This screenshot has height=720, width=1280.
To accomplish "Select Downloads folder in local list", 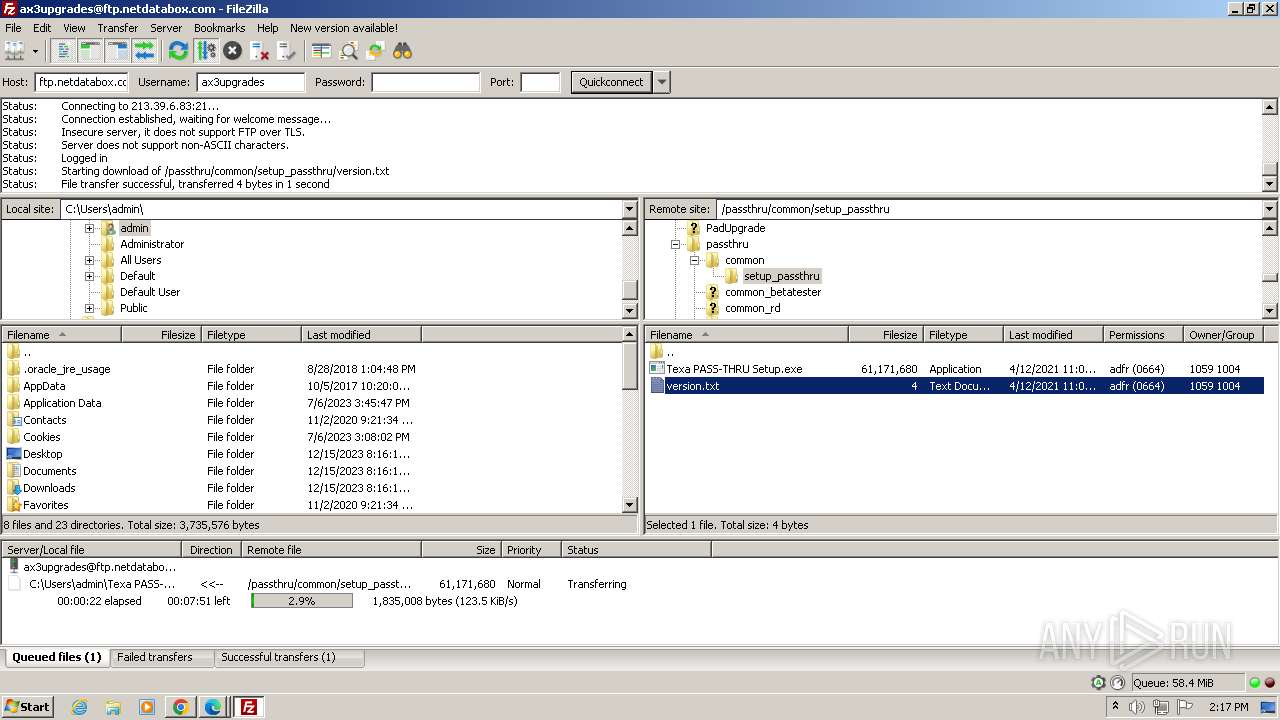I will click(x=49, y=488).
